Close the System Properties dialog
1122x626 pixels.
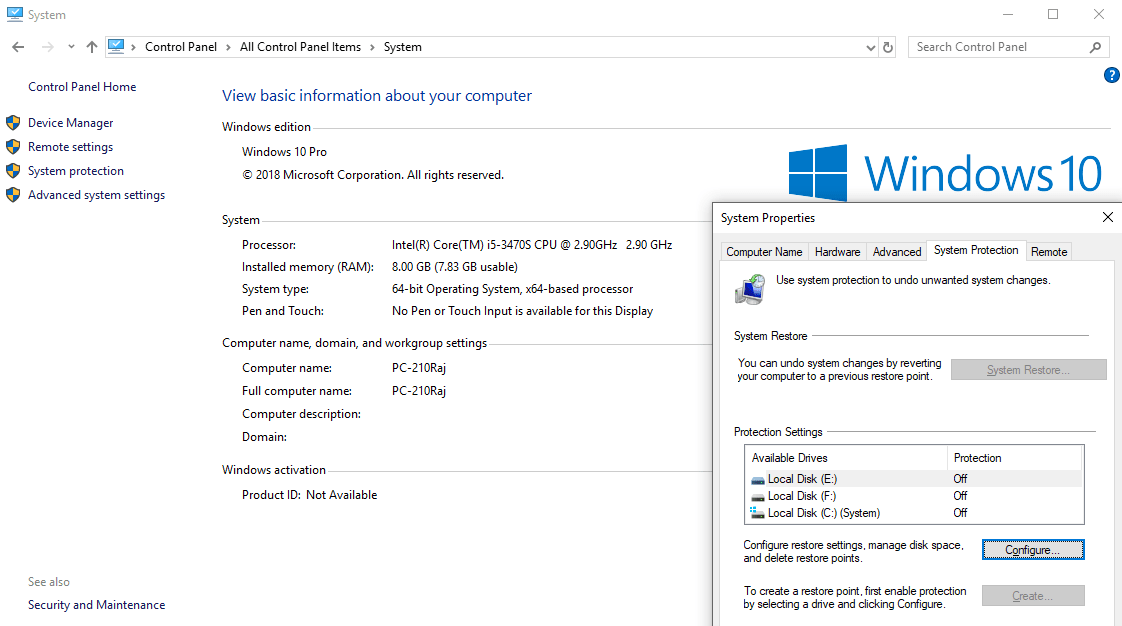[x=1108, y=217]
